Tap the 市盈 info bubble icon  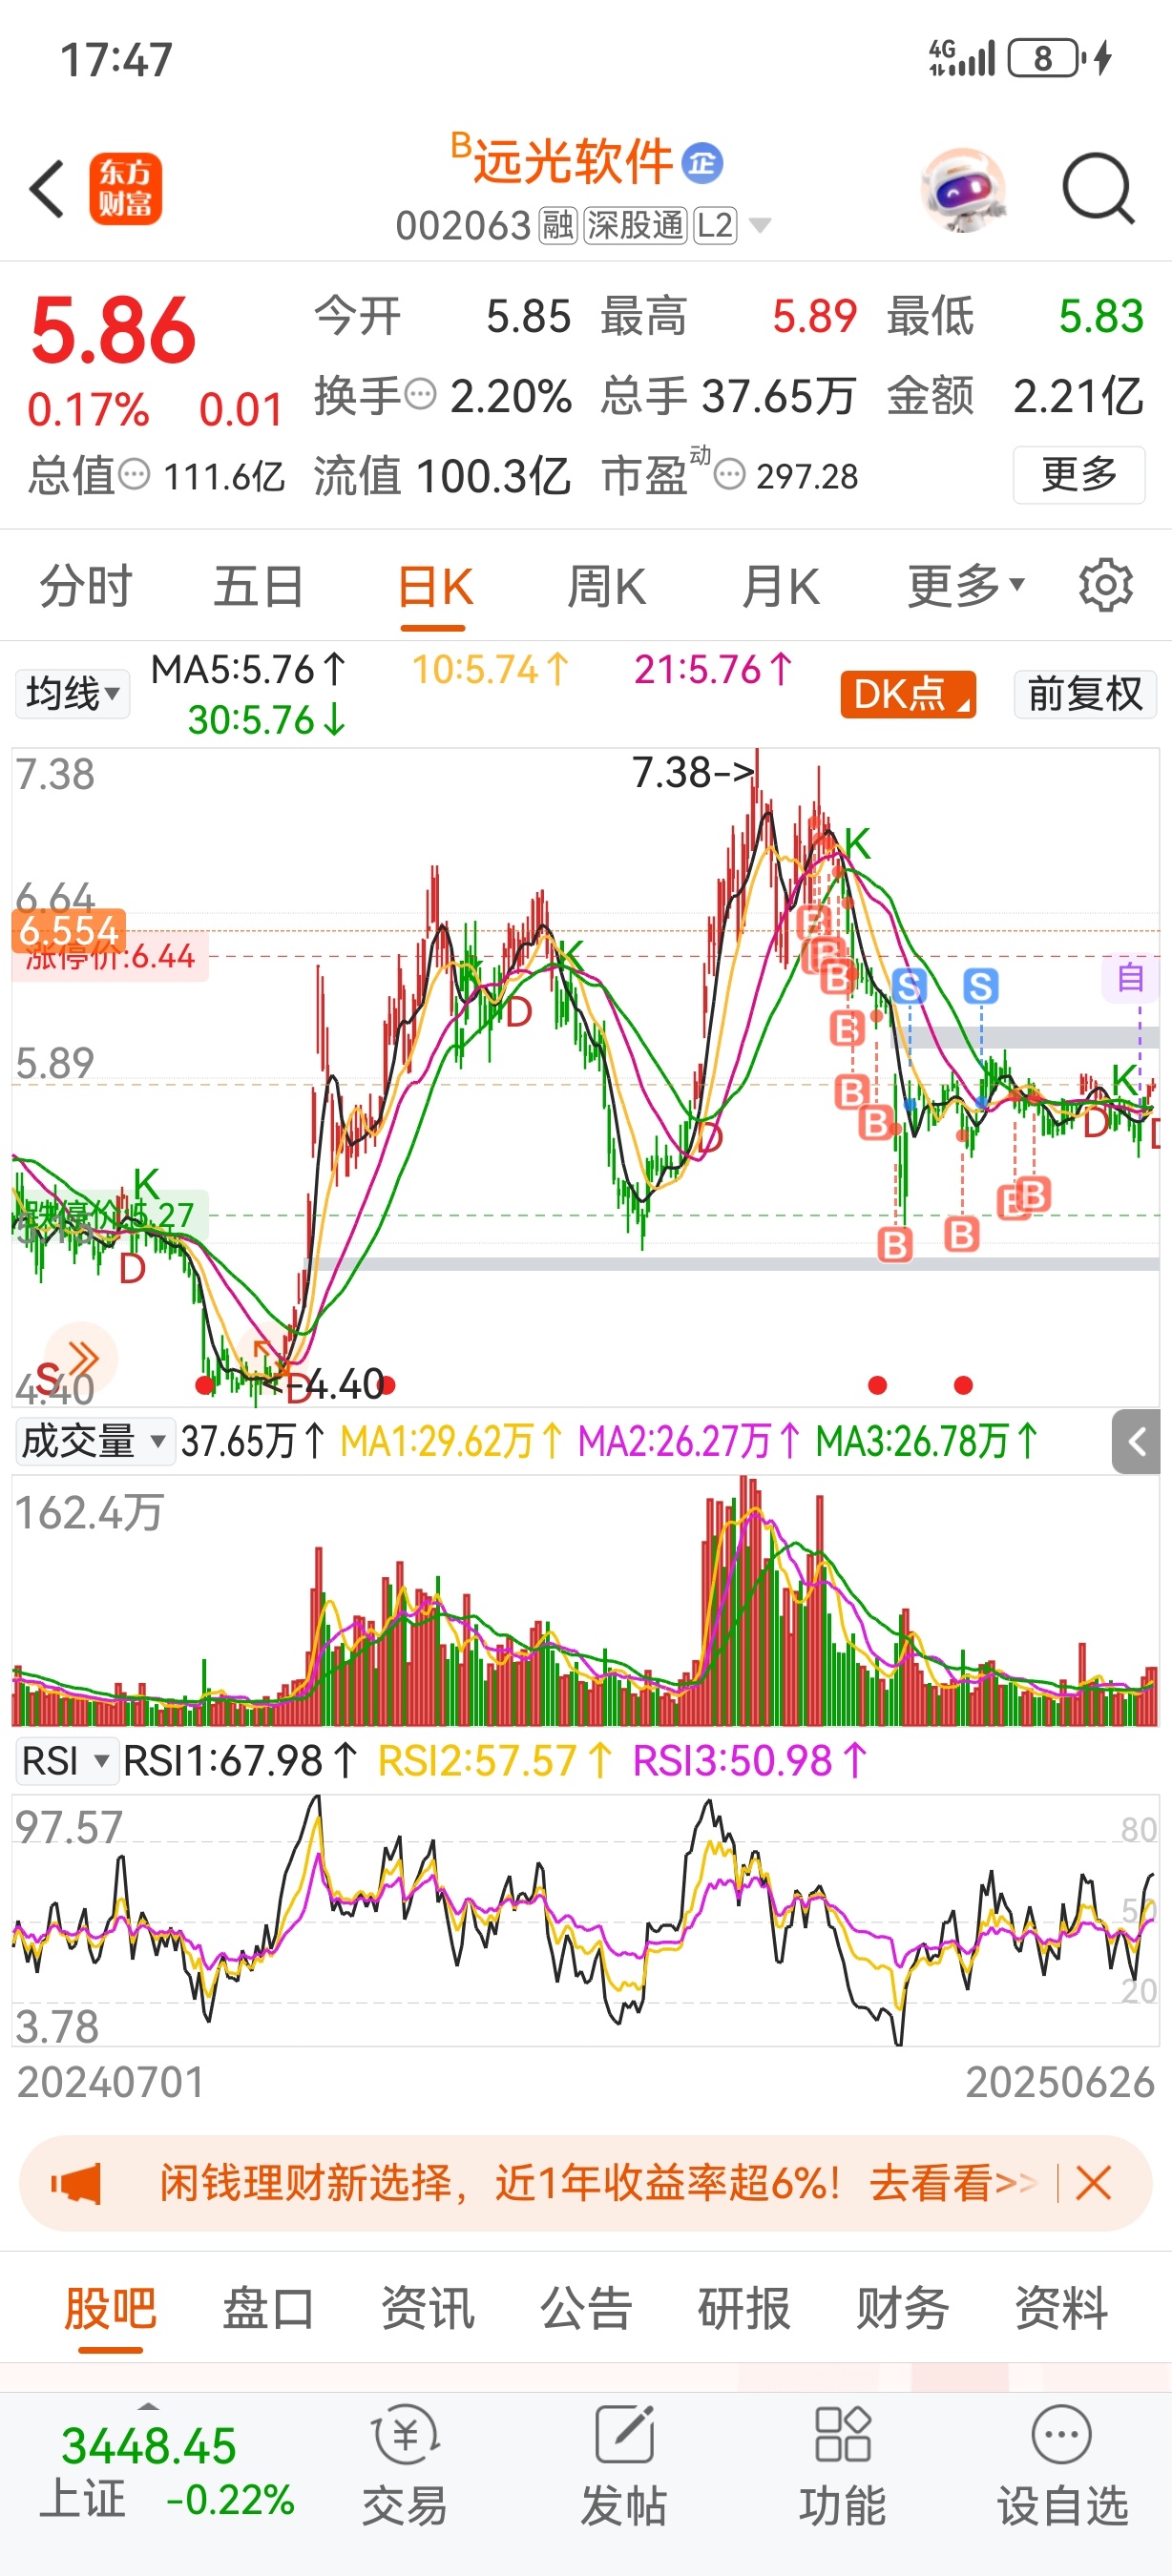coord(731,474)
